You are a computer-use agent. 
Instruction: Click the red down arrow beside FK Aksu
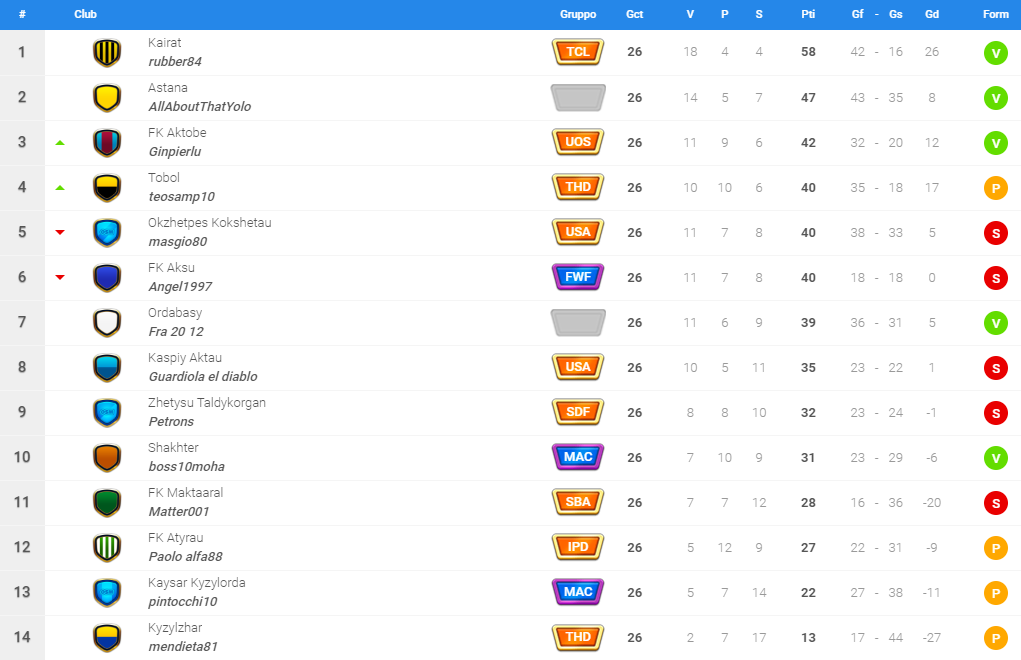pos(60,277)
